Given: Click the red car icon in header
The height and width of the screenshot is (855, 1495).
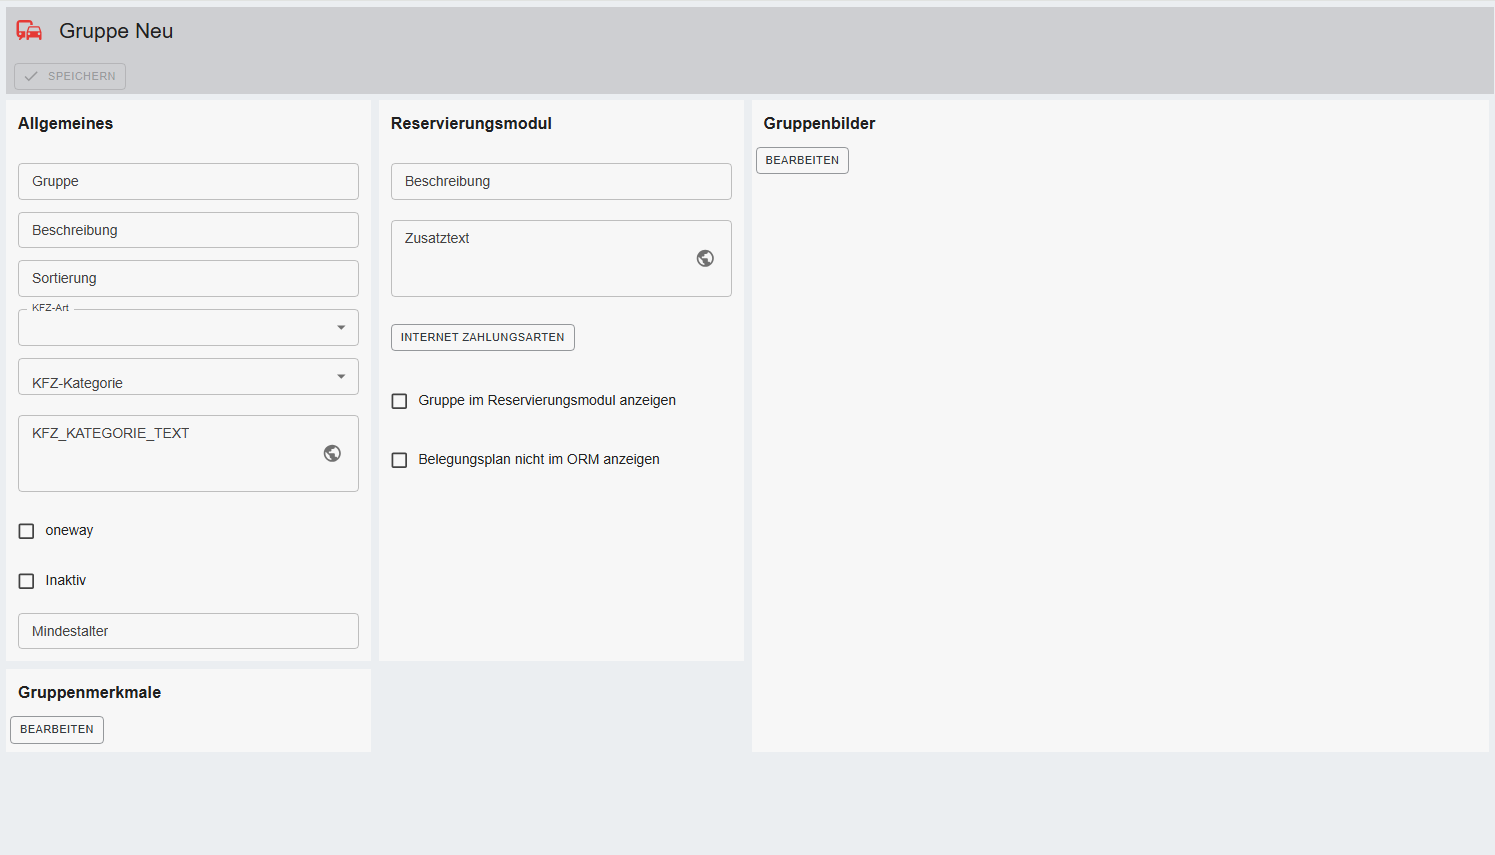Looking at the screenshot, I should tap(29, 31).
